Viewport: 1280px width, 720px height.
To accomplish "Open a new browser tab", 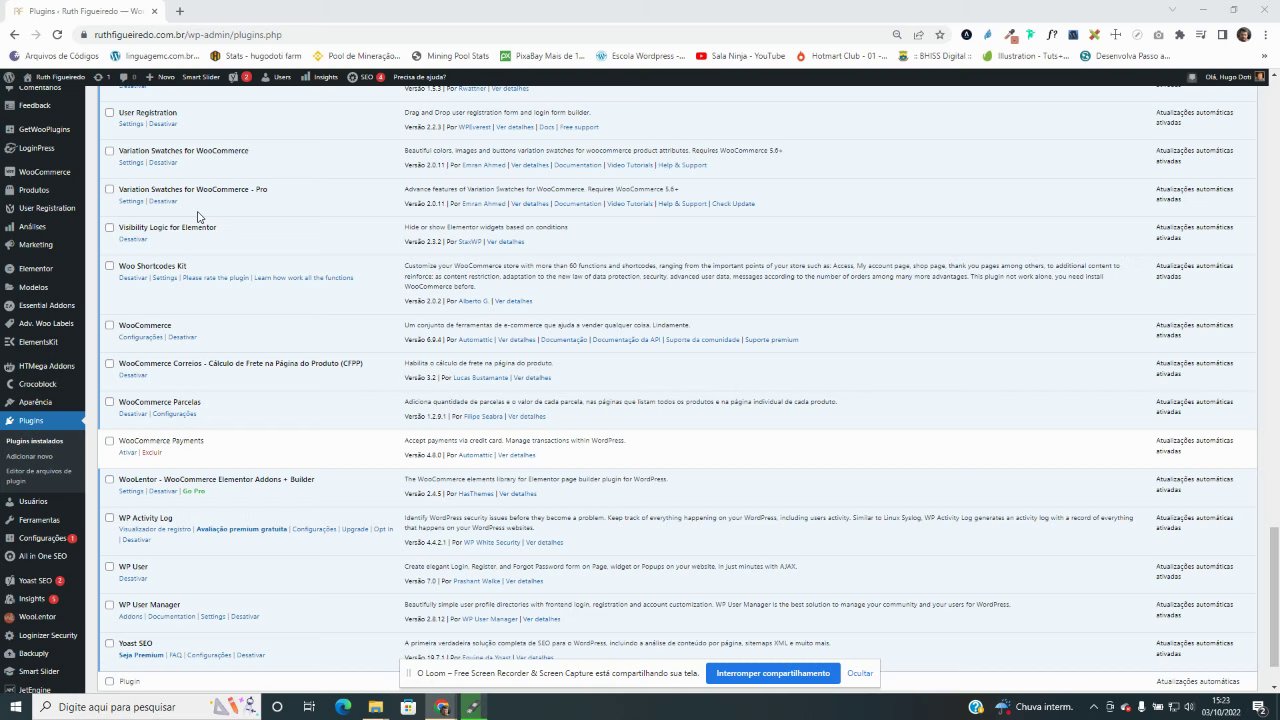I will [180, 11].
